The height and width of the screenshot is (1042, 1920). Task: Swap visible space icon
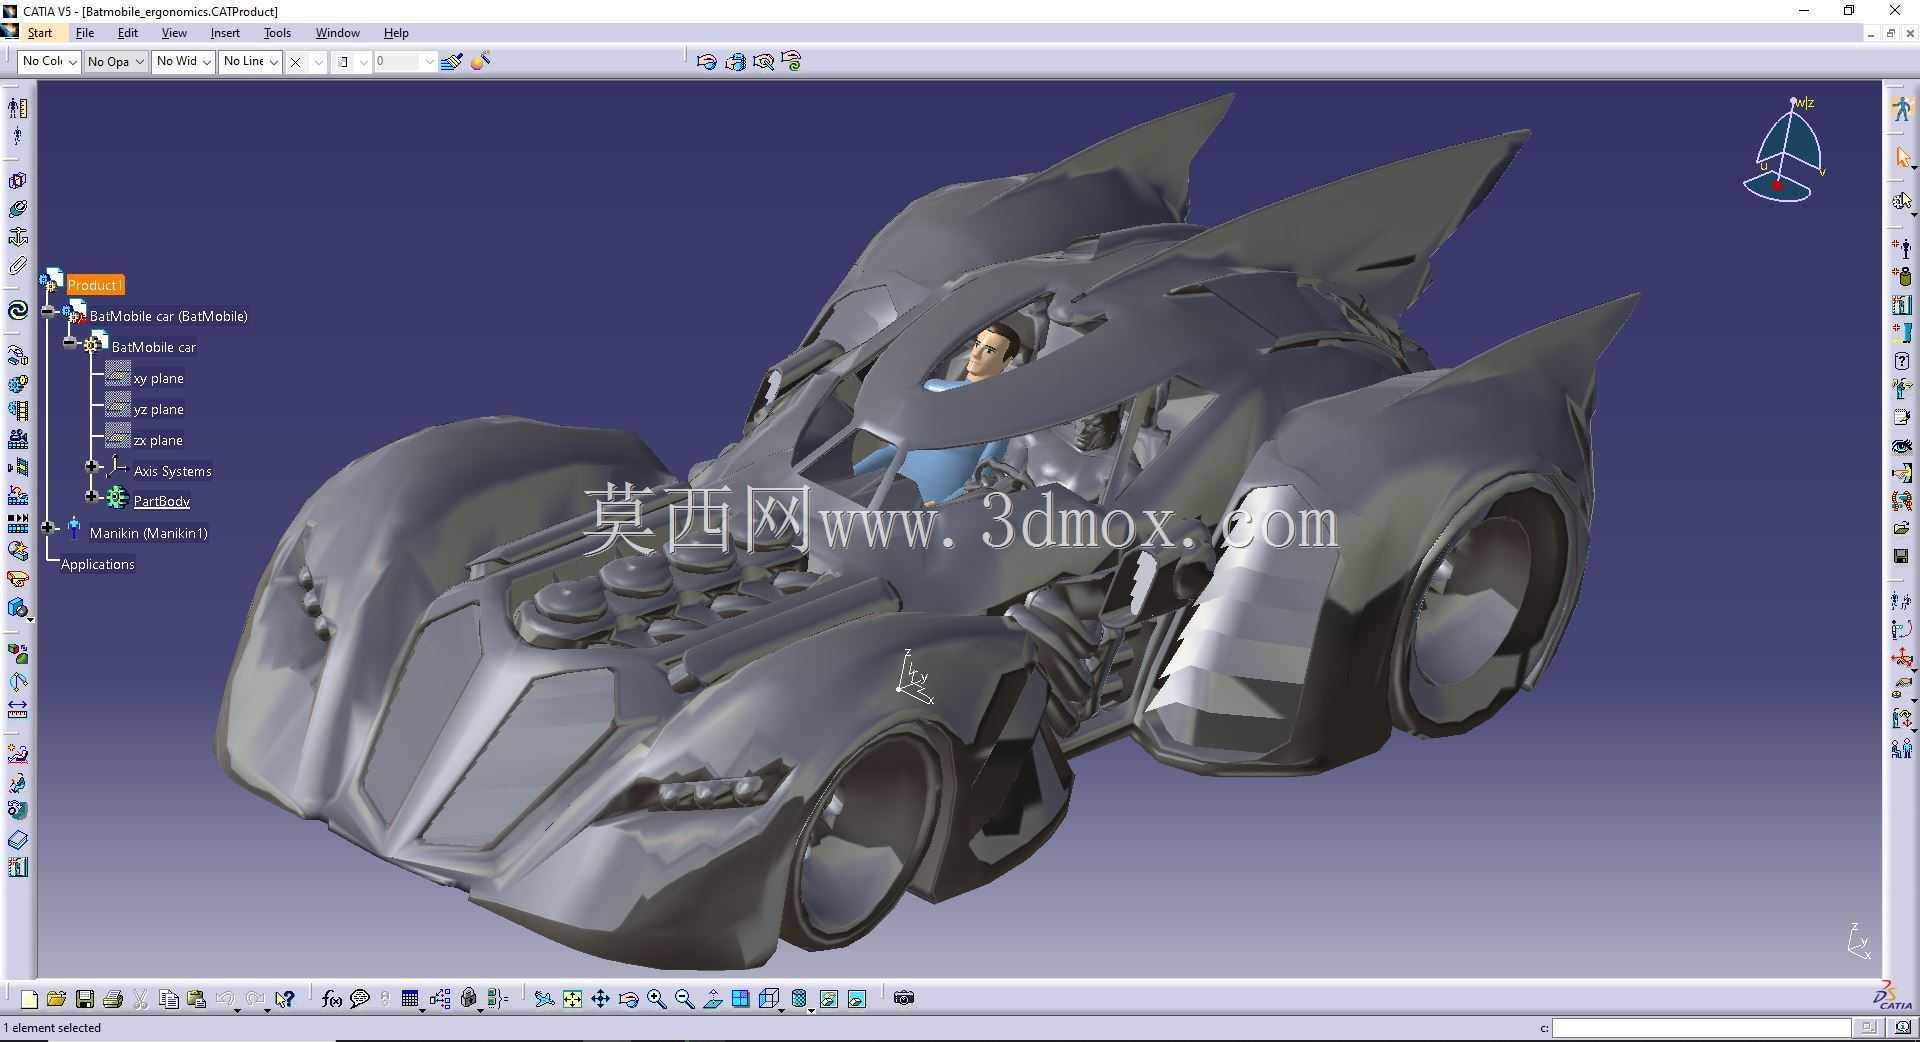pyautogui.click(x=857, y=999)
